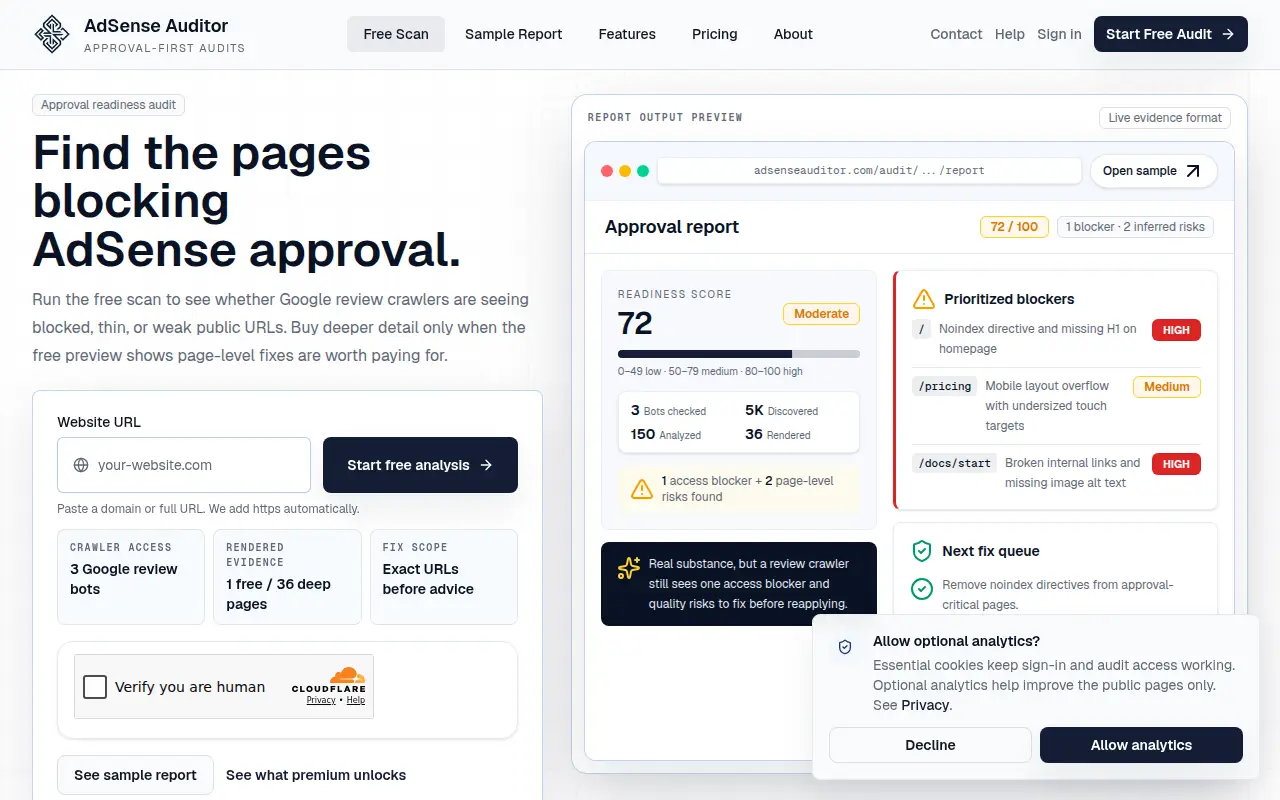Screen dimensions: 1280x800
Task: Open the Free Scan nav tab
Action: coord(396,34)
